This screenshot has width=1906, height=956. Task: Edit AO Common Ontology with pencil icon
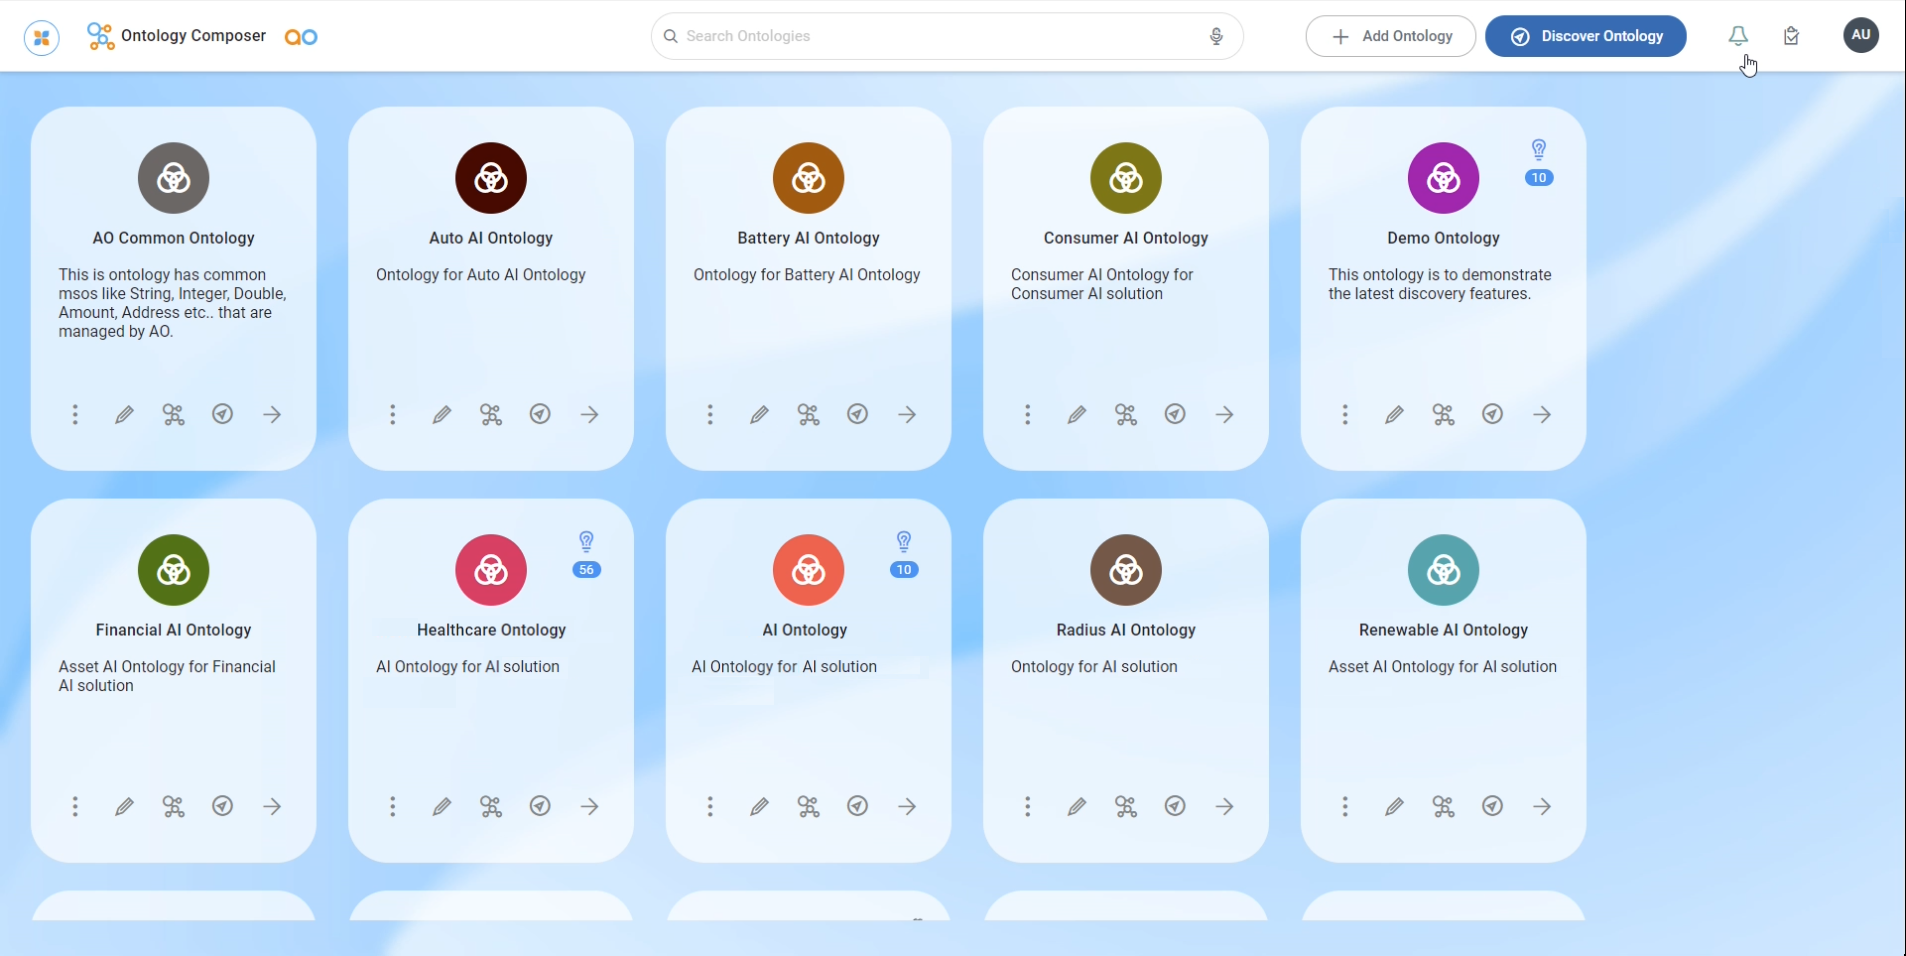124,414
